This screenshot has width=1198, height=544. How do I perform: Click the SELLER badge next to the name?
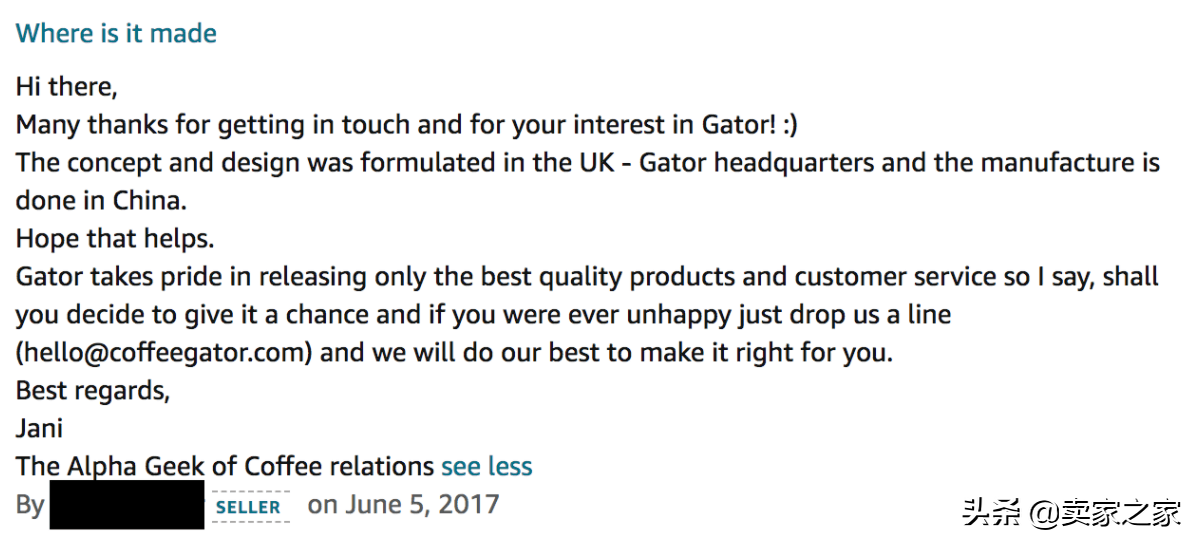(x=249, y=507)
